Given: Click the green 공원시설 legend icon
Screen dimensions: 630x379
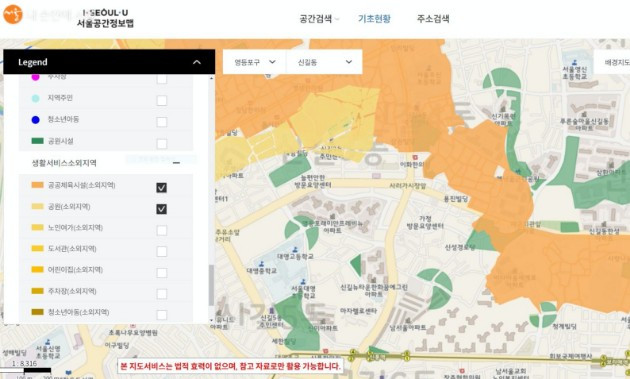Looking at the screenshot, I should [x=37, y=141].
